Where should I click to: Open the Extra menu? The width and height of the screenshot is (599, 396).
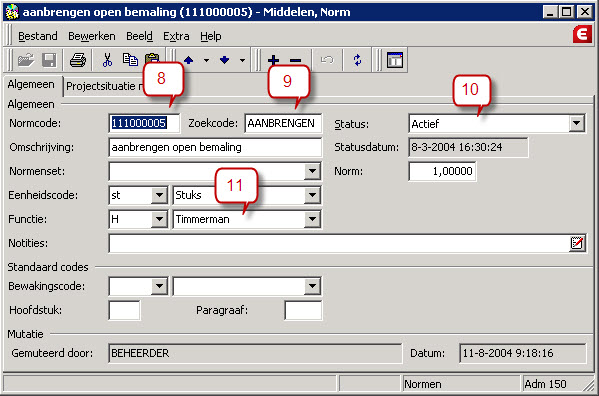click(x=176, y=36)
